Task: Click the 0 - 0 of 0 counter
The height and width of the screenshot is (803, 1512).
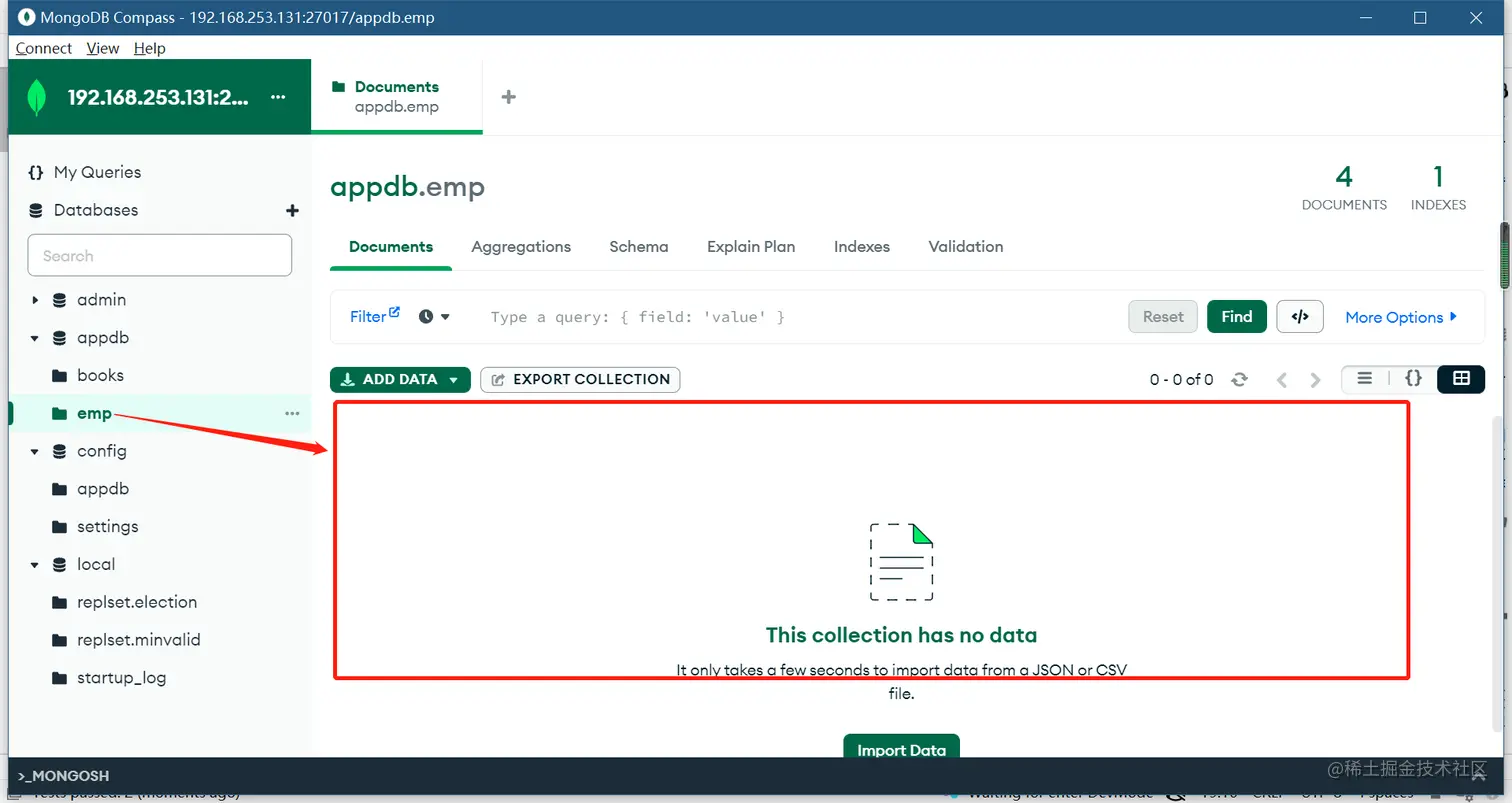Action: click(1181, 379)
